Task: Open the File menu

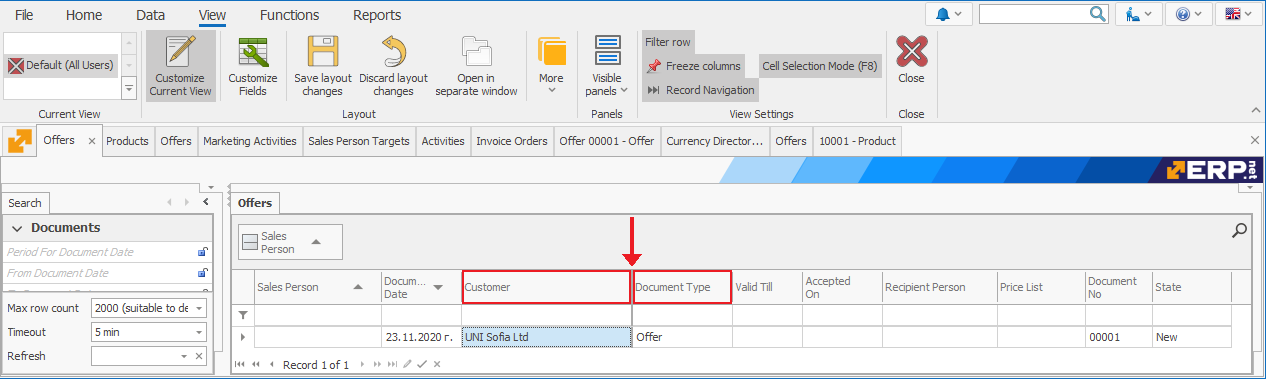Action: (24, 15)
